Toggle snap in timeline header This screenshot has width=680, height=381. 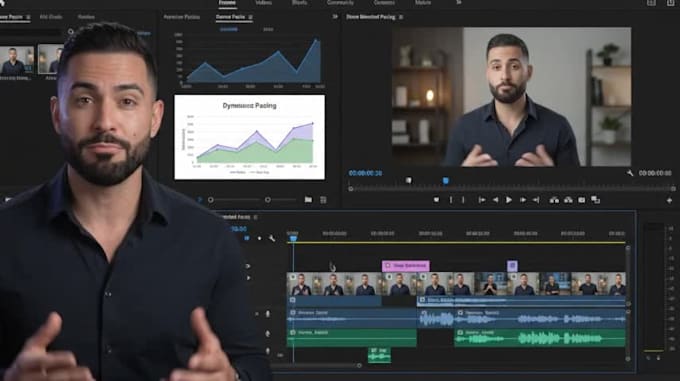pos(247,238)
